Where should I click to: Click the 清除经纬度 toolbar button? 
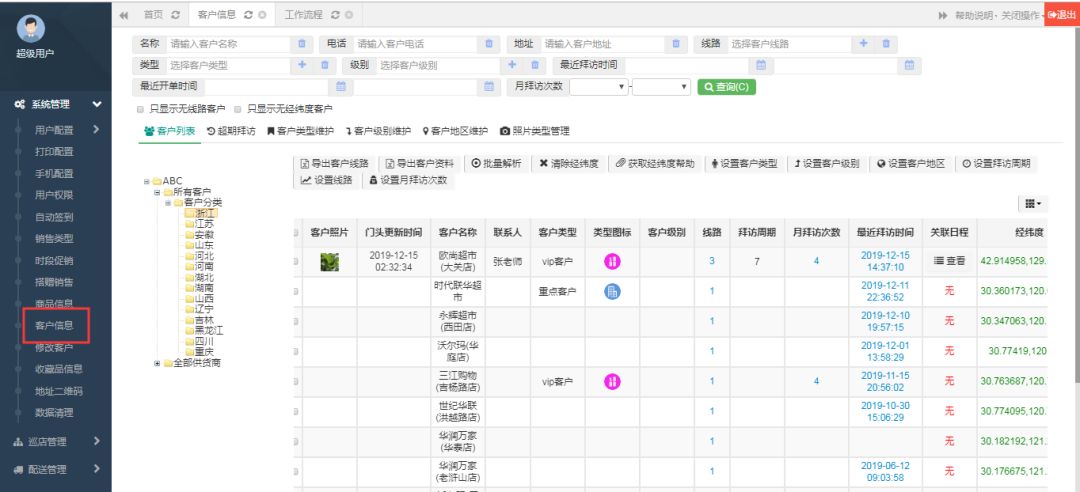pos(570,163)
